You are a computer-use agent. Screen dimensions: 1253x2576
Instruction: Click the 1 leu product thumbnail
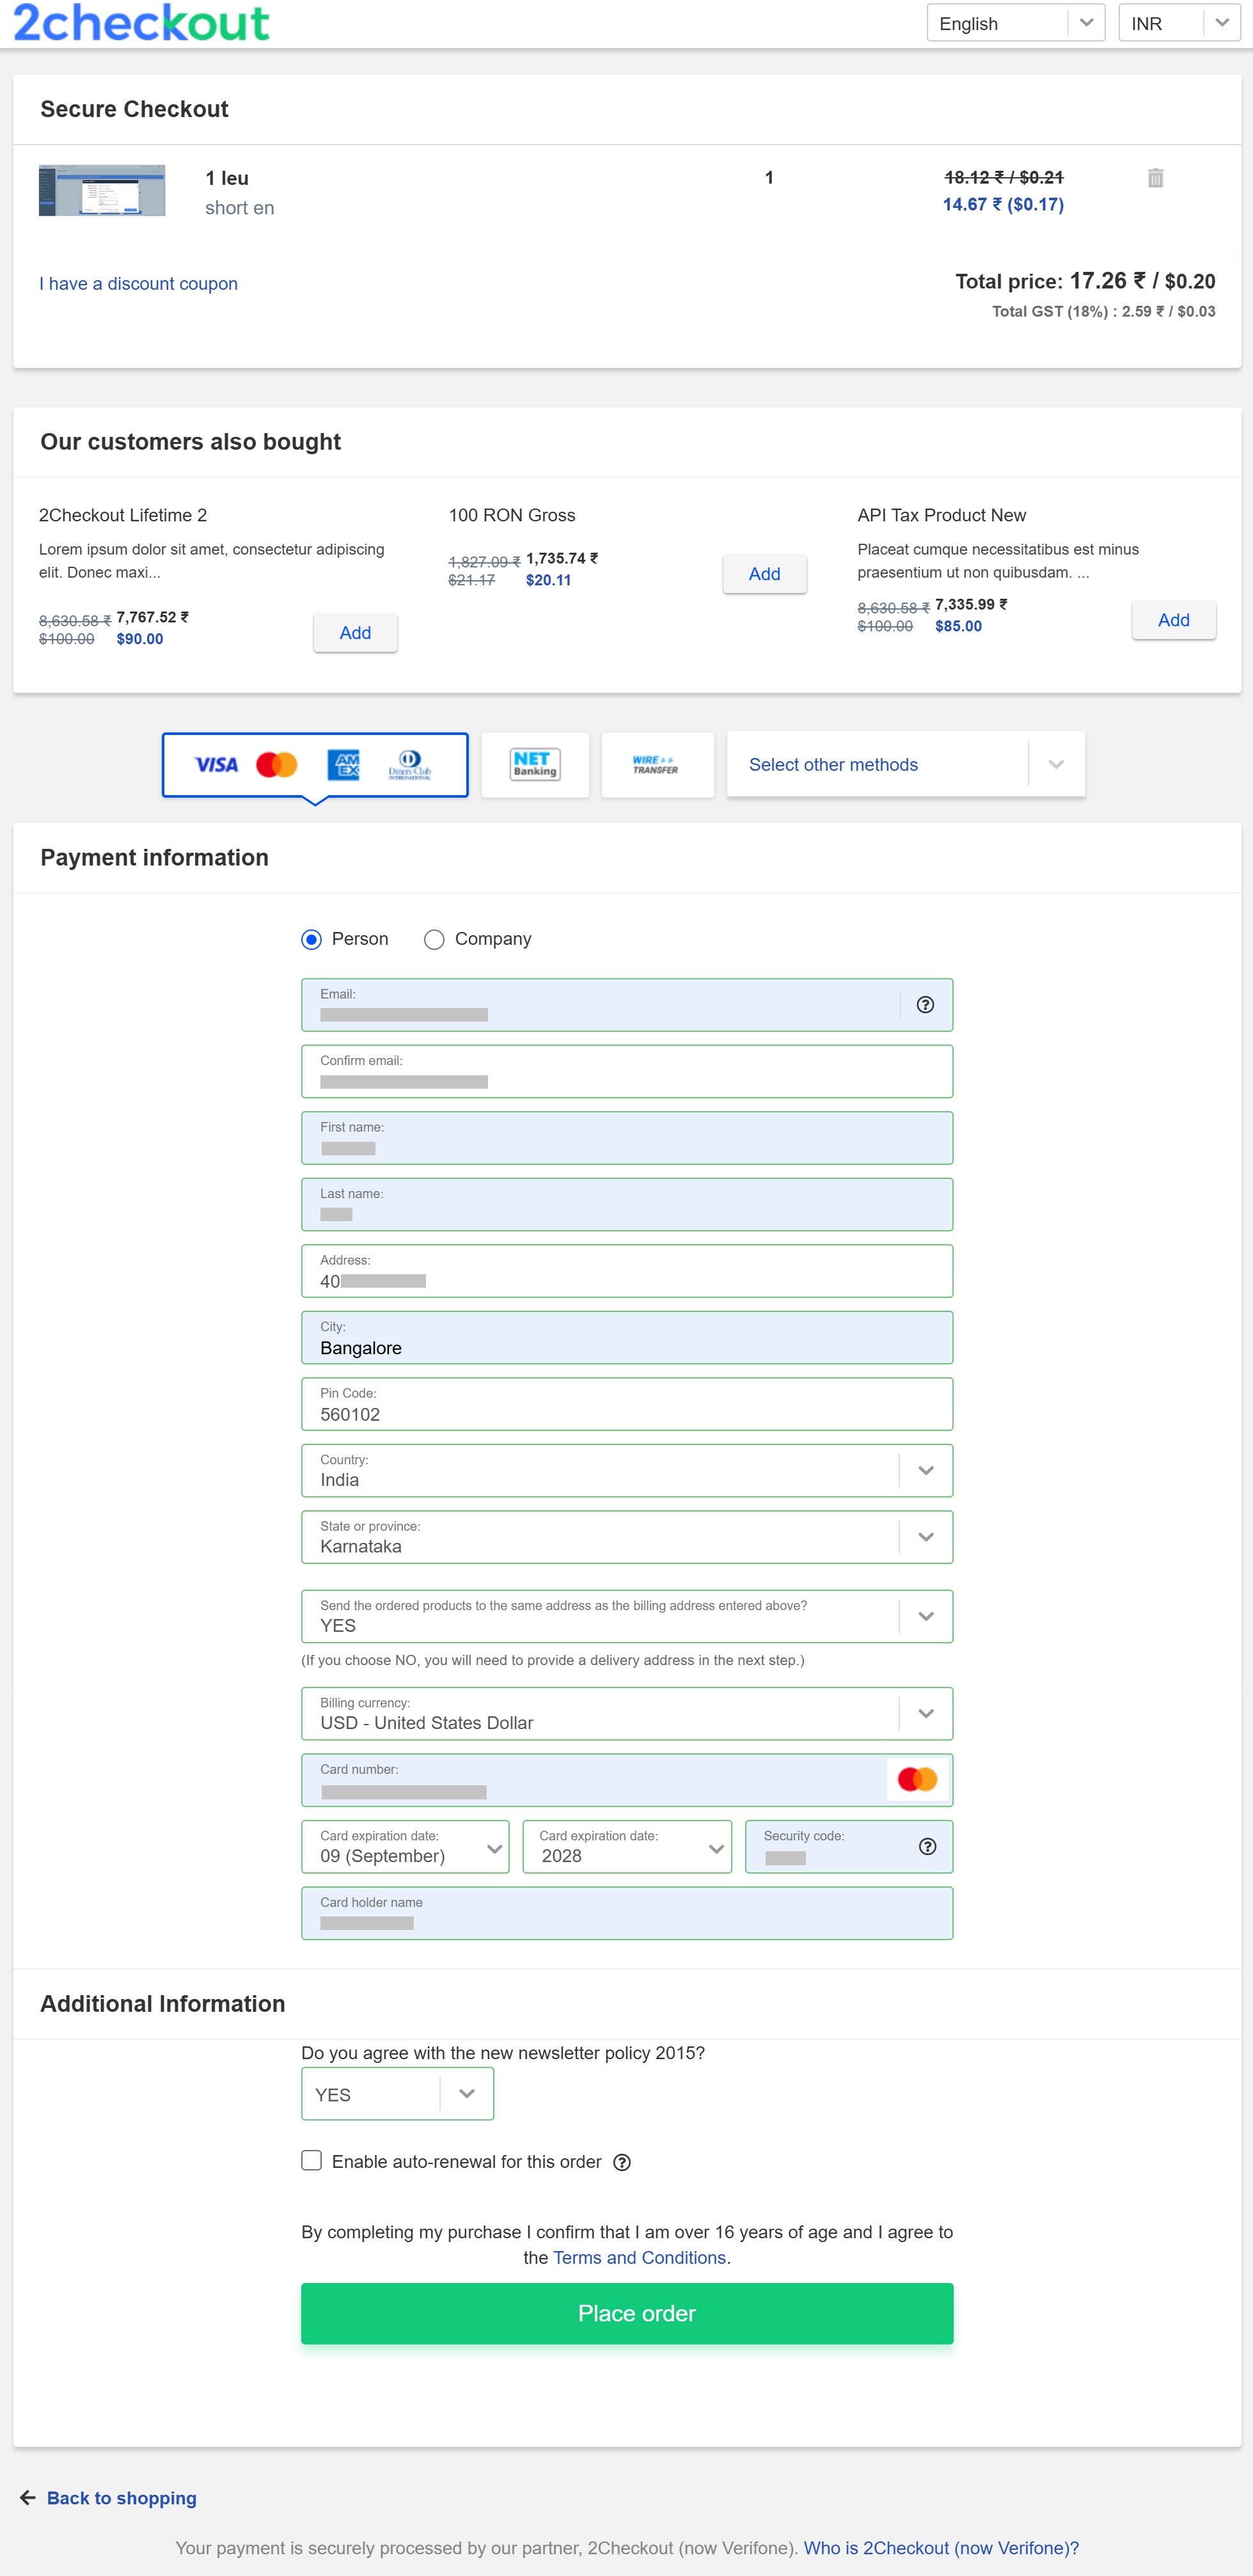click(x=102, y=191)
